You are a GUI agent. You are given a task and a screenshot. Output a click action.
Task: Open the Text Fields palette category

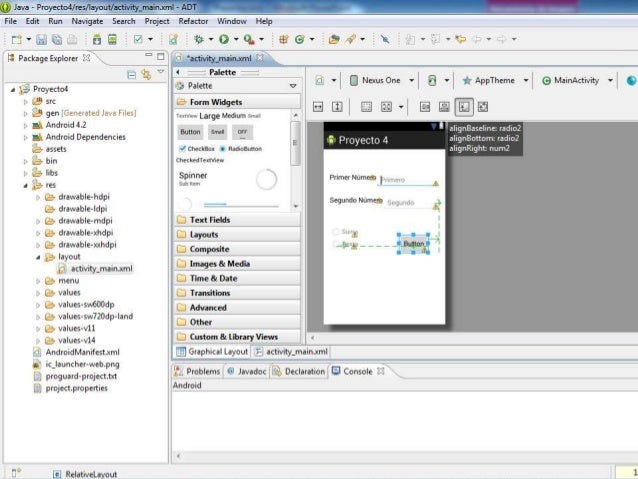(210, 219)
